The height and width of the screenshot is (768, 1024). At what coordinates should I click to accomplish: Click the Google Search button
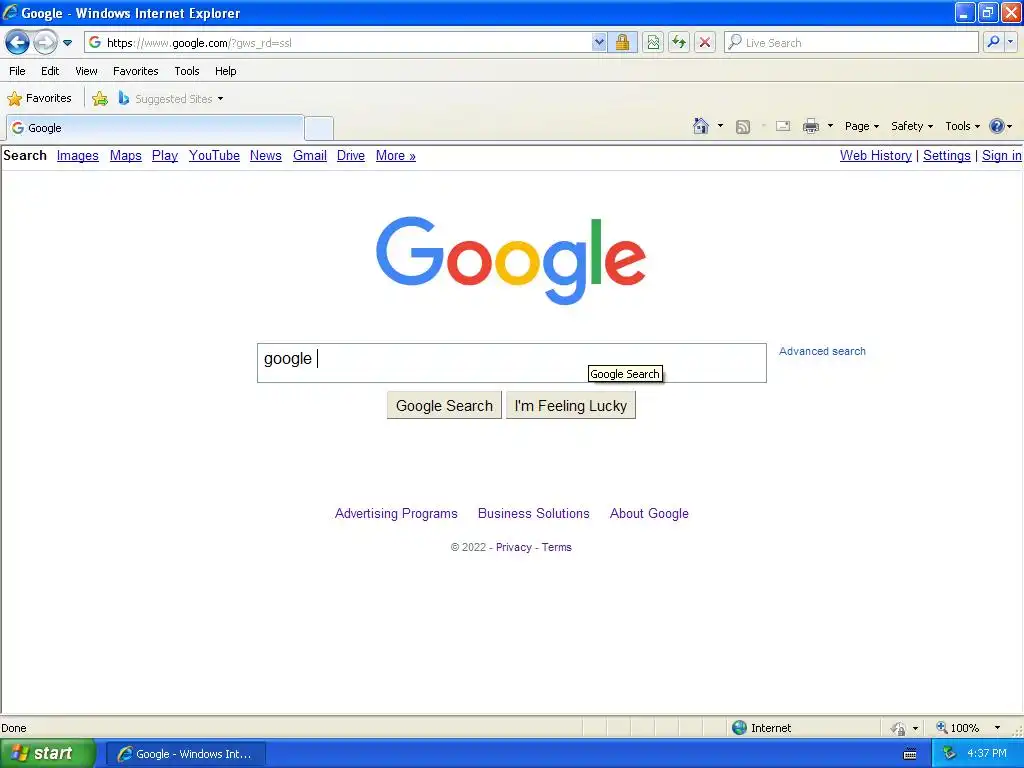[x=444, y=406]
